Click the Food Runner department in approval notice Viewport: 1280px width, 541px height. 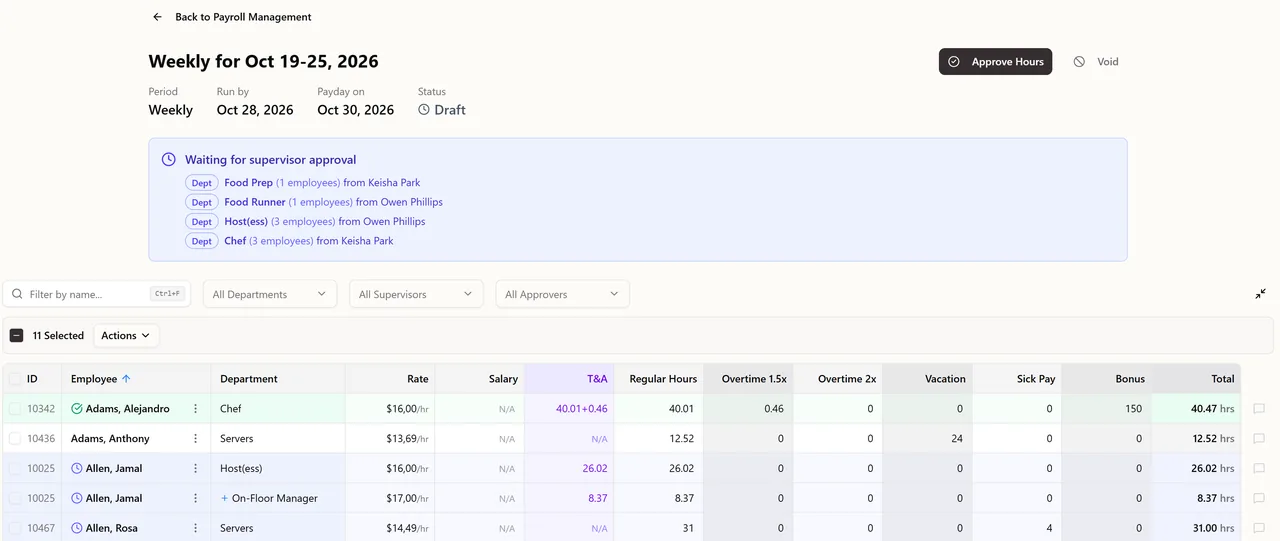tap(255, 202)
